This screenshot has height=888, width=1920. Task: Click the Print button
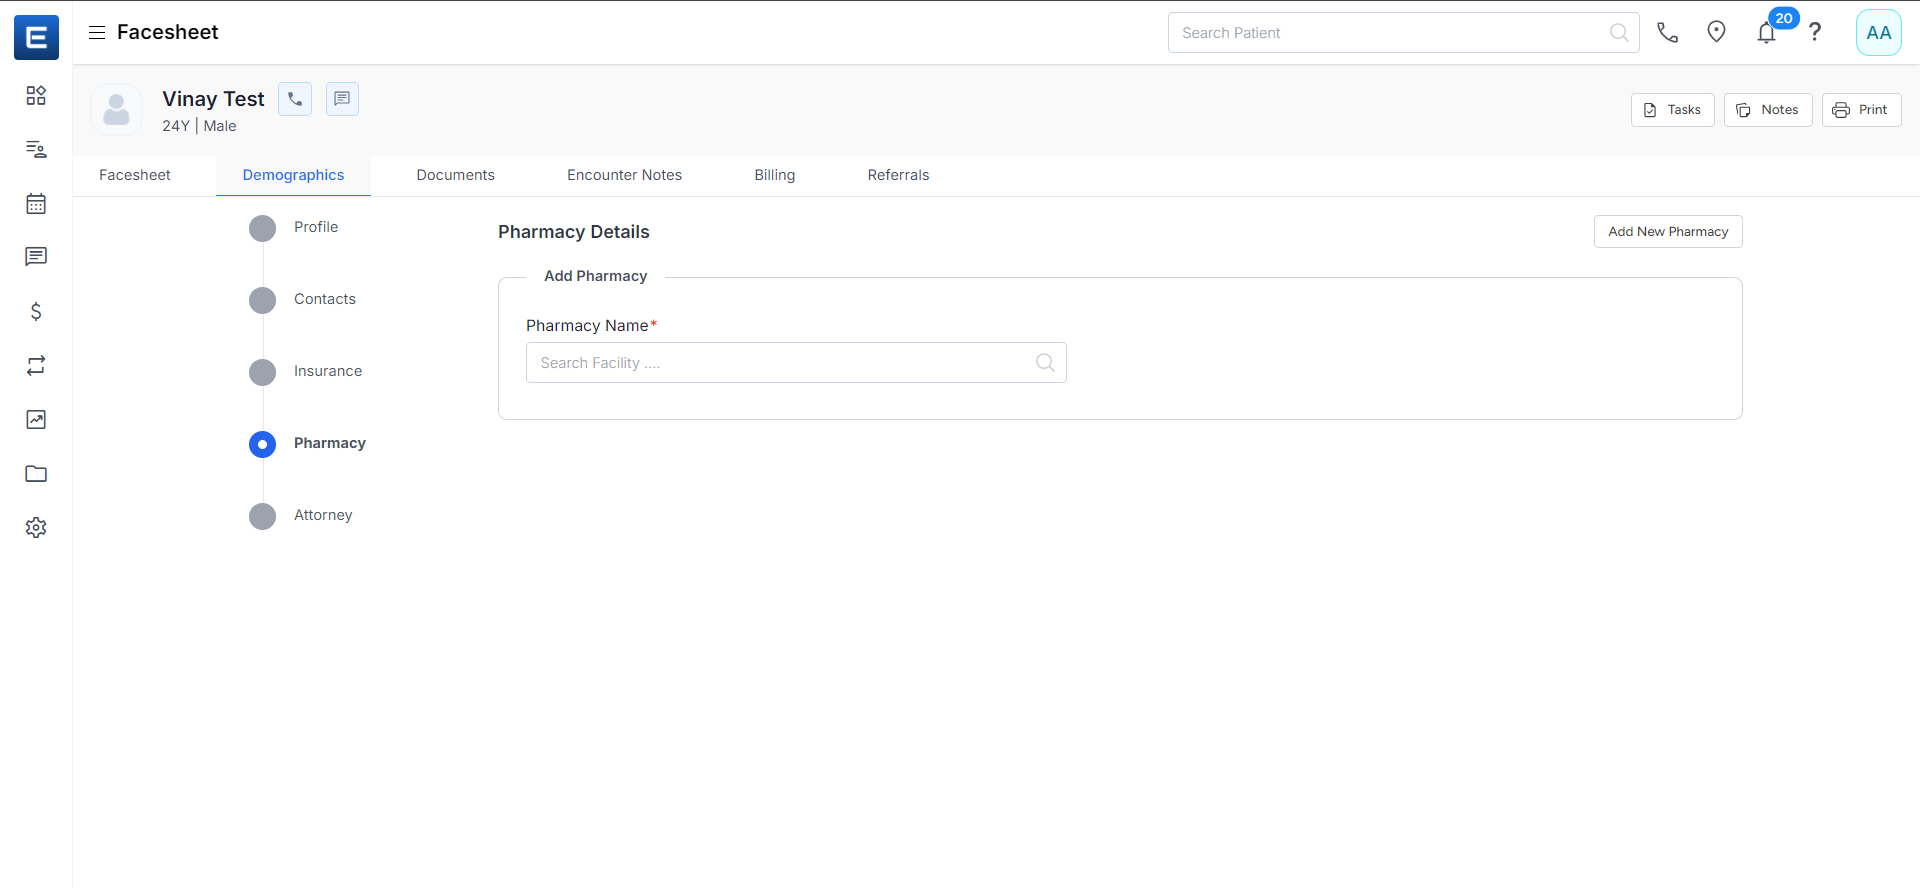click(x=1861, y=110)
